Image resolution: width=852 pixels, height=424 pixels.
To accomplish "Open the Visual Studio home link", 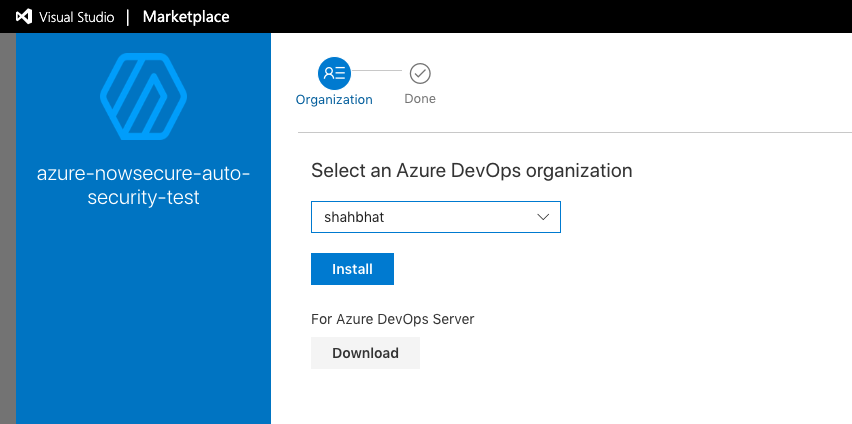I will click(76, 17).
